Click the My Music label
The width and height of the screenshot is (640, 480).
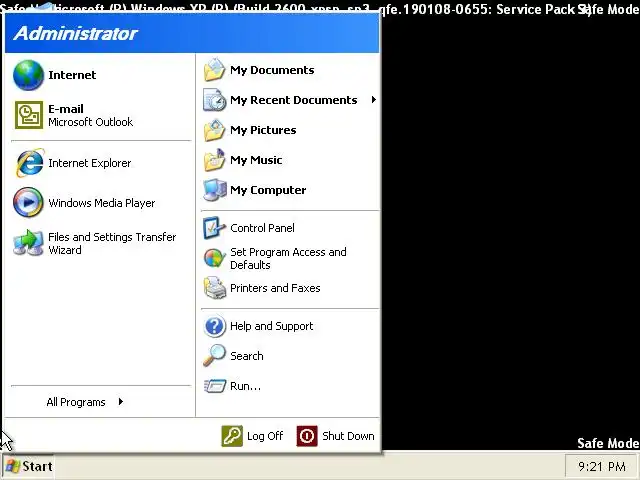pos(256,160)
